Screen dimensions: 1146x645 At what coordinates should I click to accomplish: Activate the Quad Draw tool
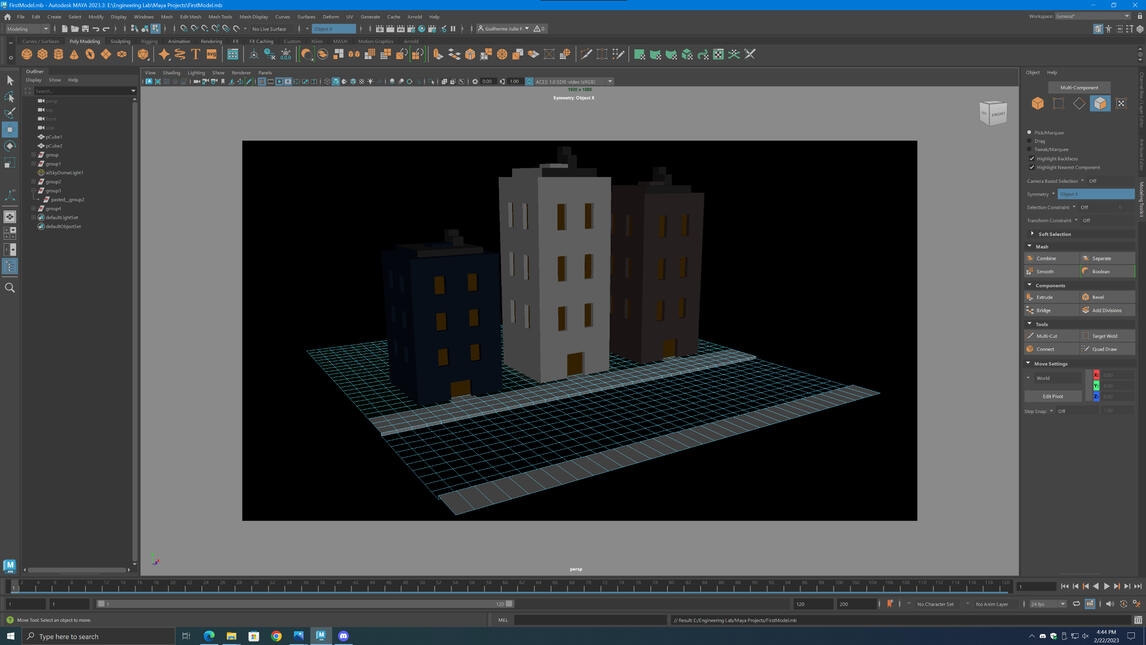1104,348
